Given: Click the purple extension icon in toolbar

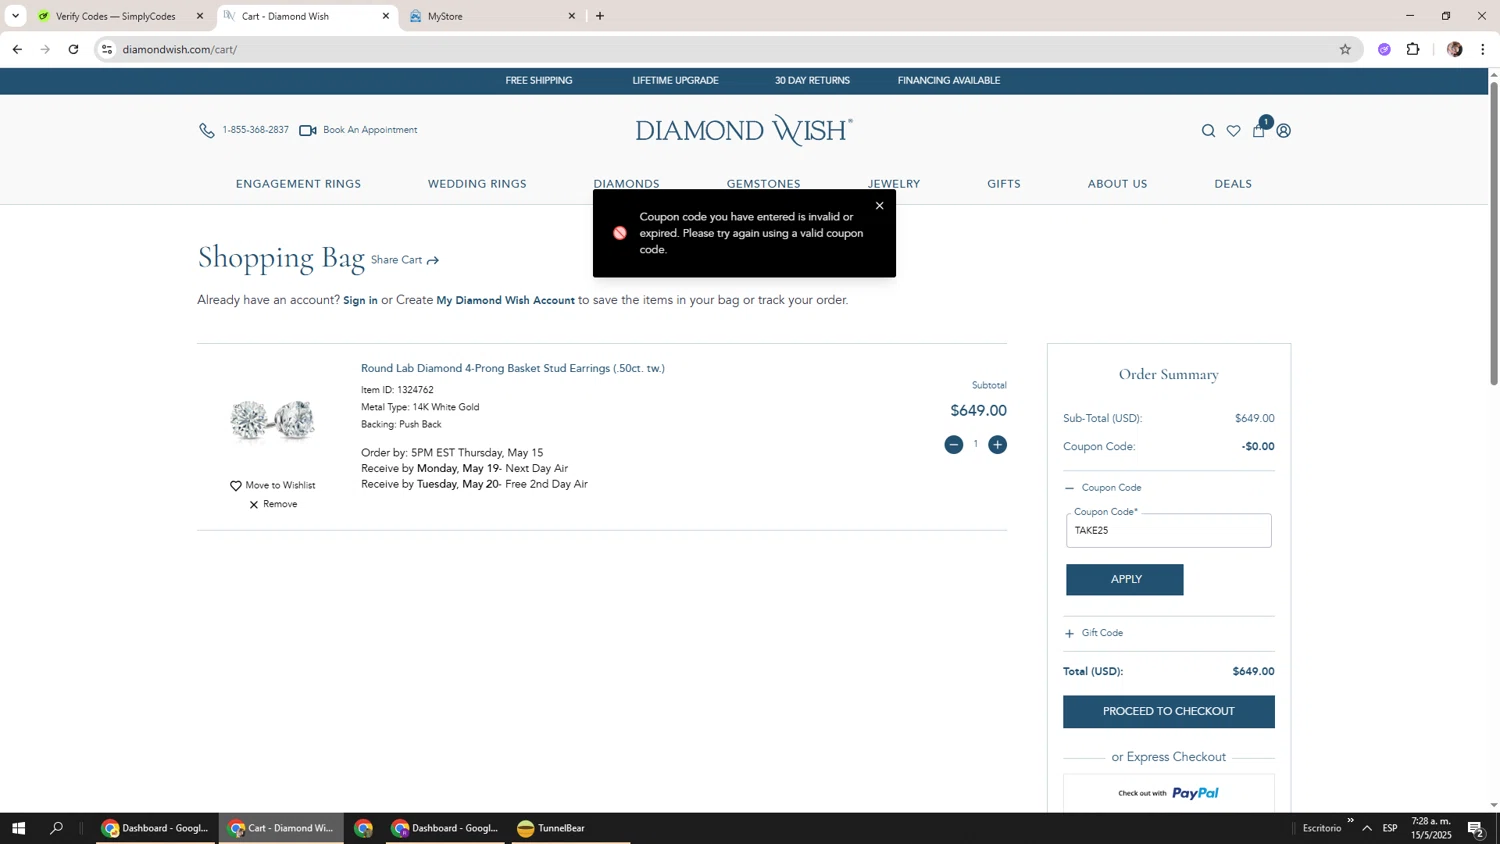Looking at the screenshot, I should click(1384, 49).
